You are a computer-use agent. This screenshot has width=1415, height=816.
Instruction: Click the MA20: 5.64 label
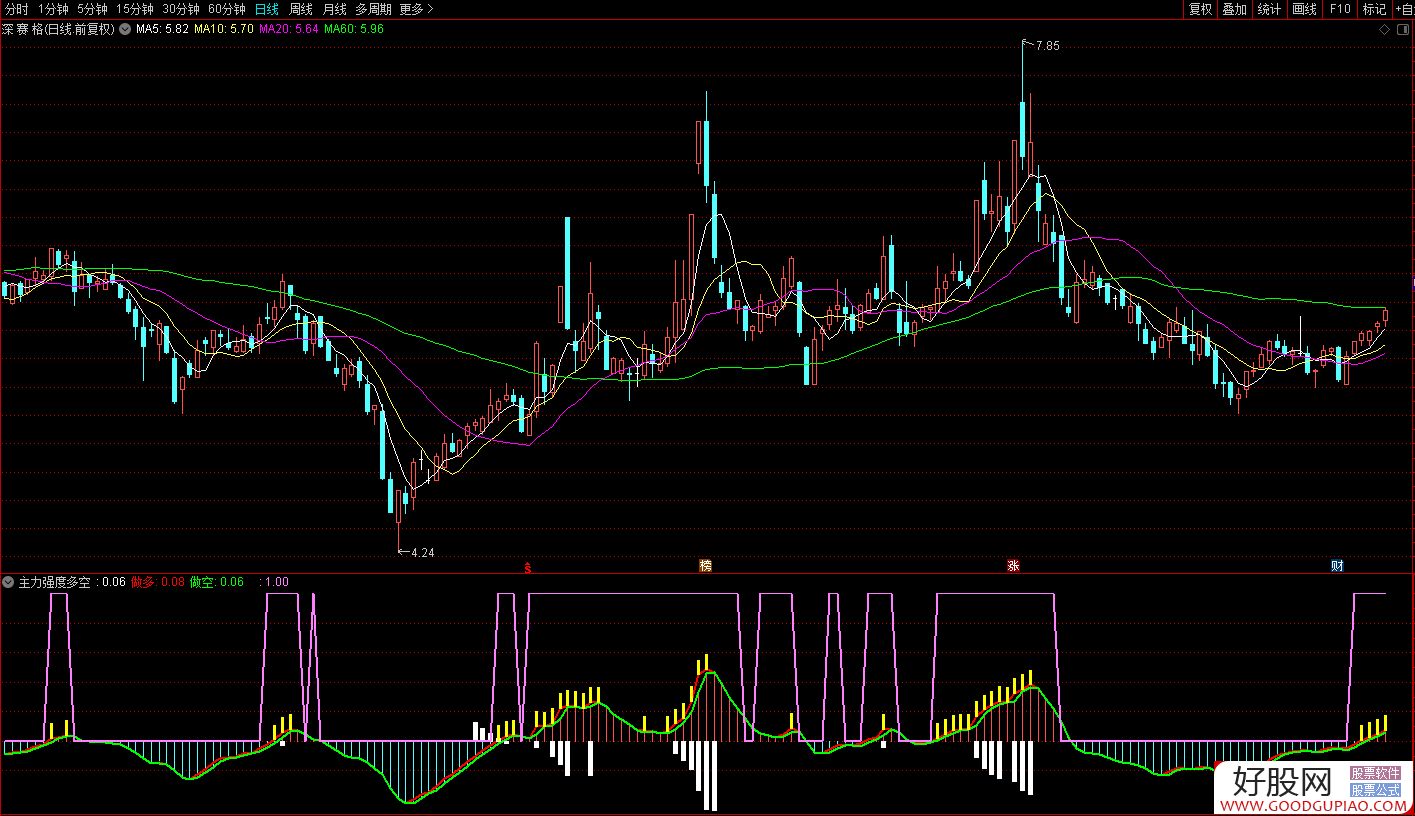click(288, 29)
